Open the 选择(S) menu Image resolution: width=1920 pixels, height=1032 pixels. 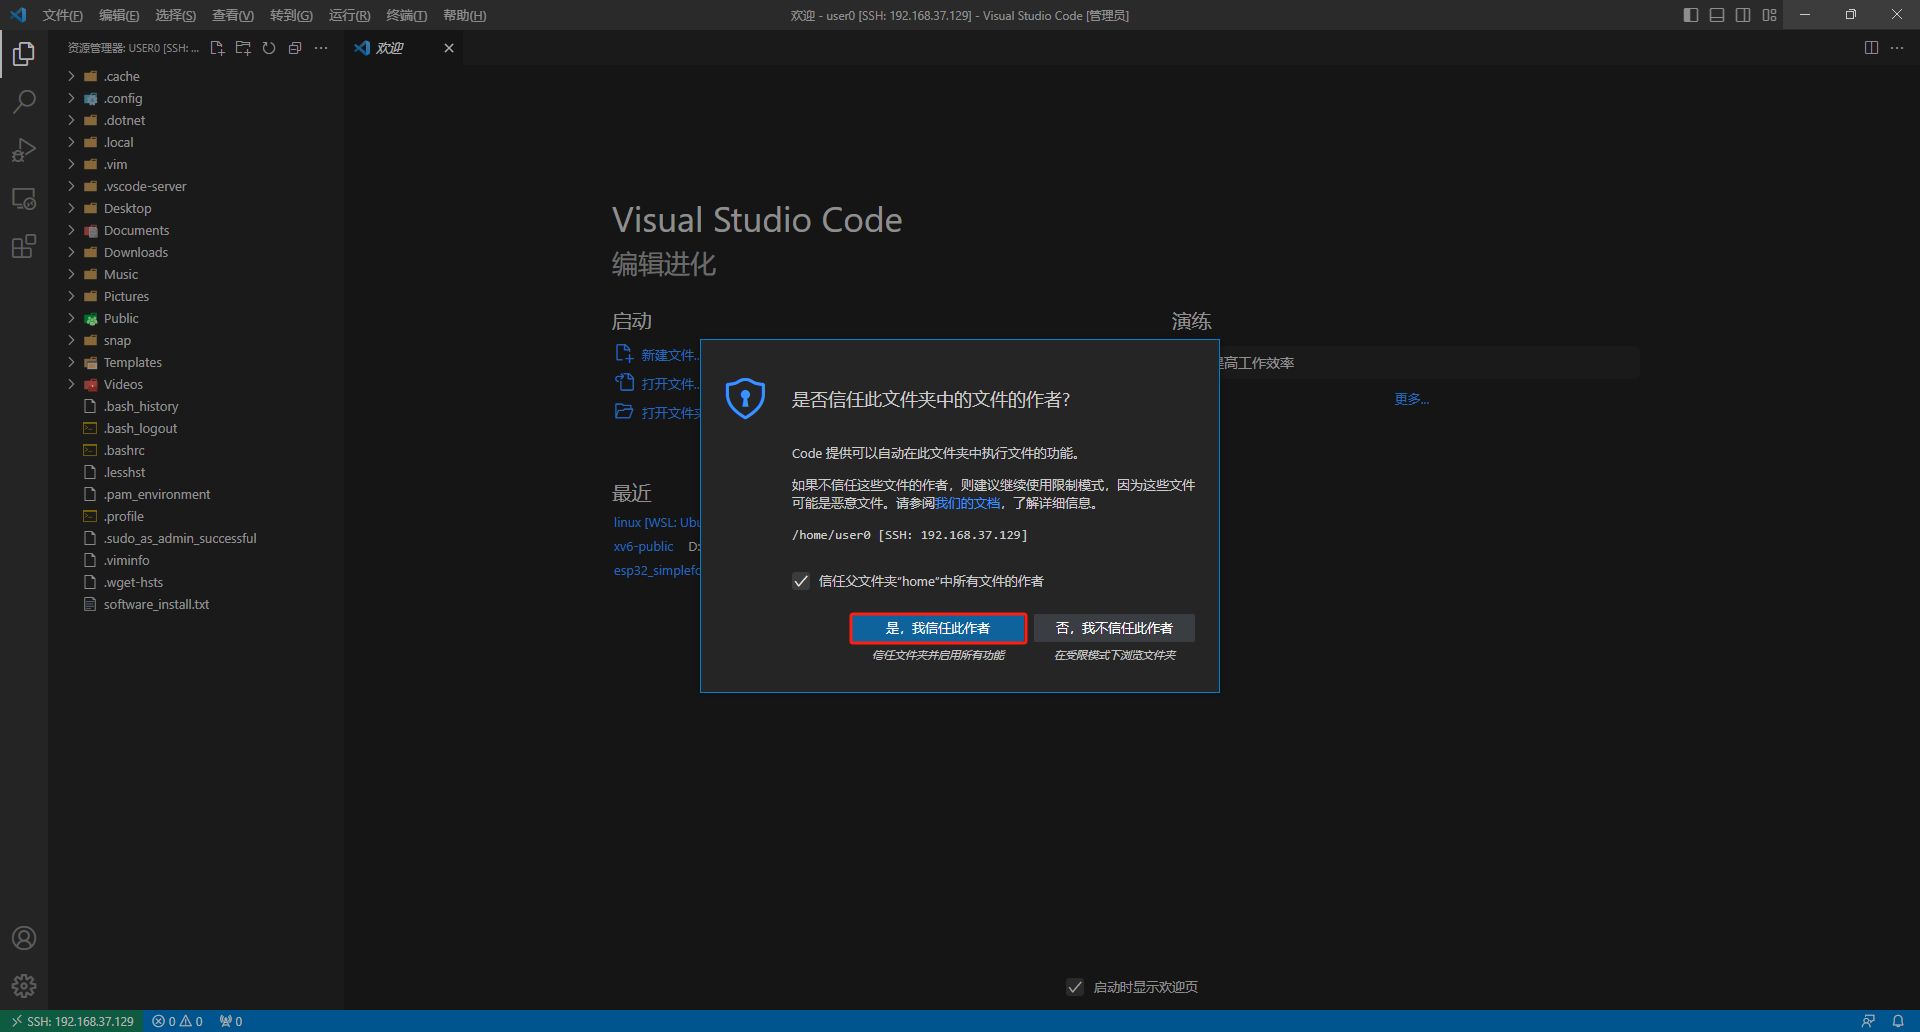click(176, 15)
